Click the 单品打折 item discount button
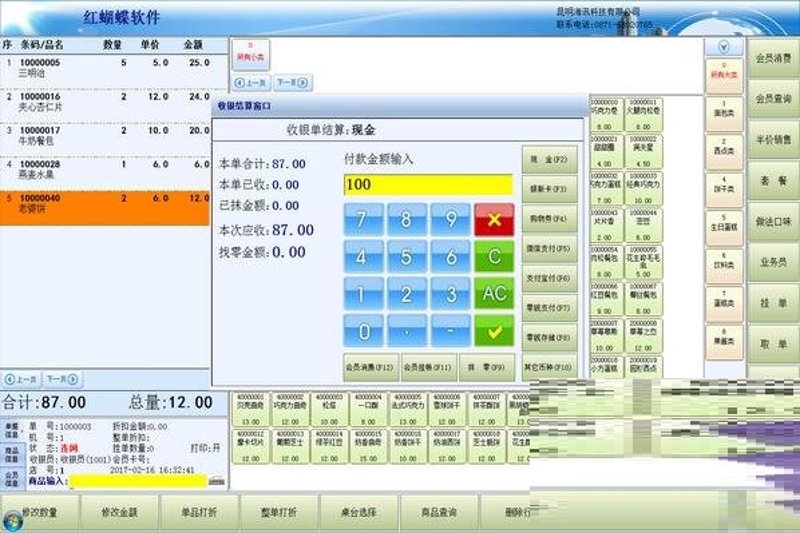Screen dimensions: 800x533 pos(199,512)
